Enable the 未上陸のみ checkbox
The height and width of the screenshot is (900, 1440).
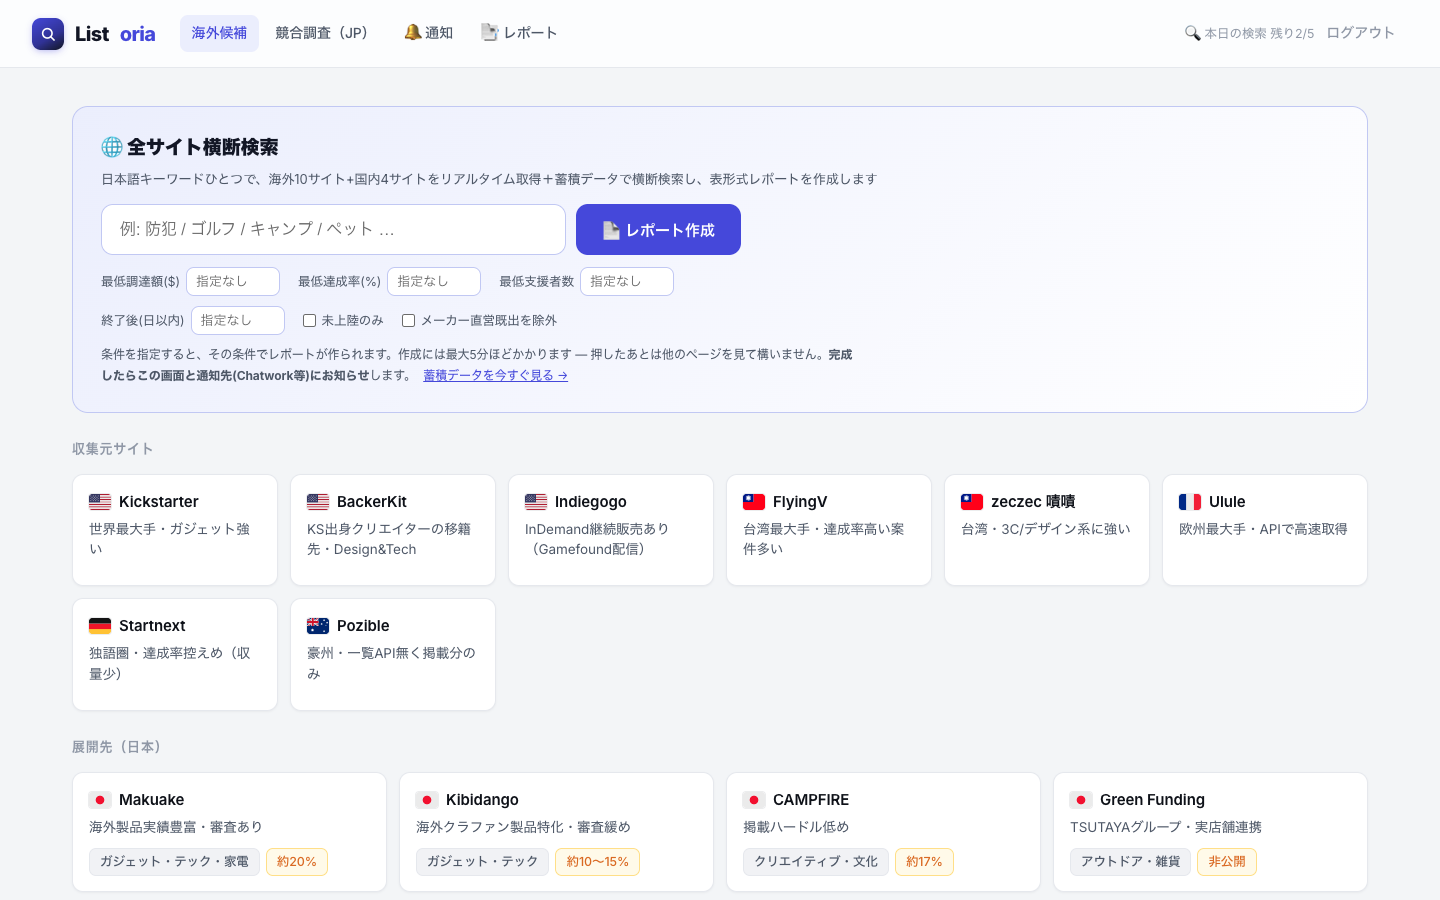tap(310, 321)
